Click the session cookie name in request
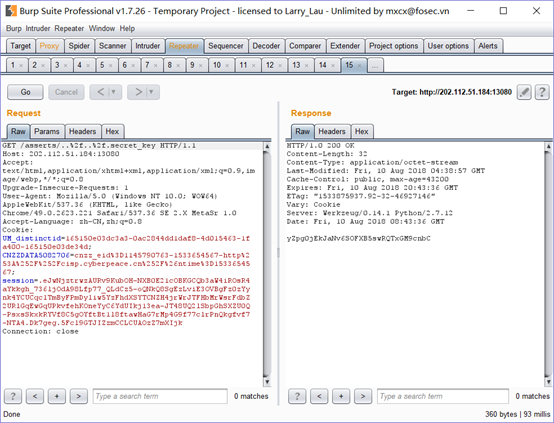This screenshot has width=554, height=423. [x=18, y=281]
